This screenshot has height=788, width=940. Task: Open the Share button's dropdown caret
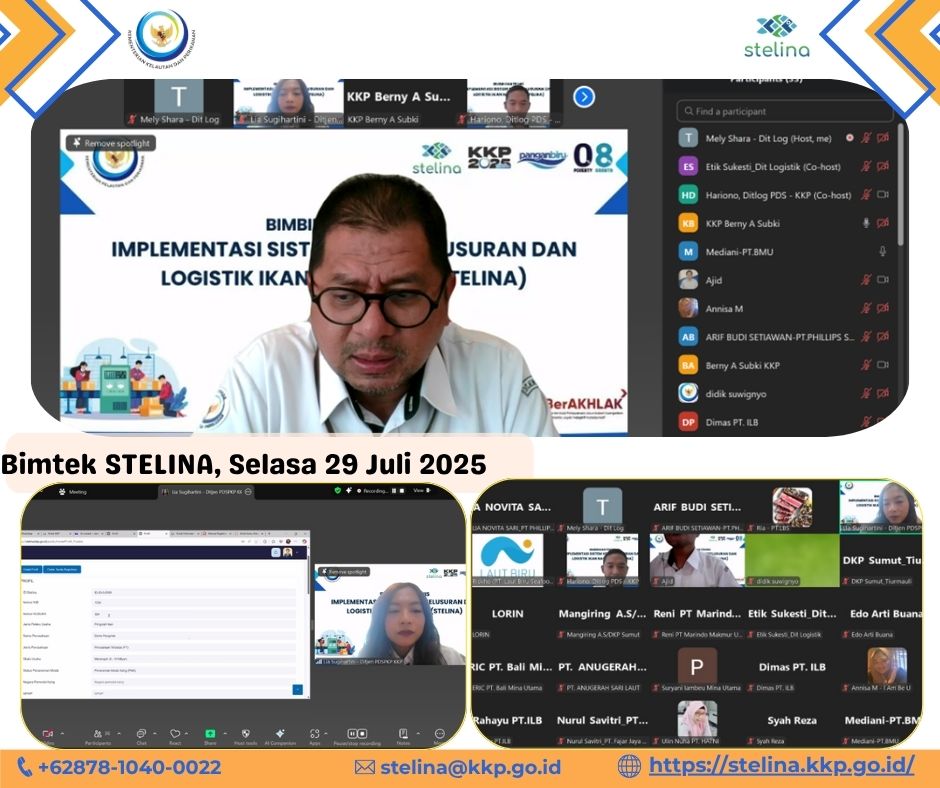[x=224, y=733]
